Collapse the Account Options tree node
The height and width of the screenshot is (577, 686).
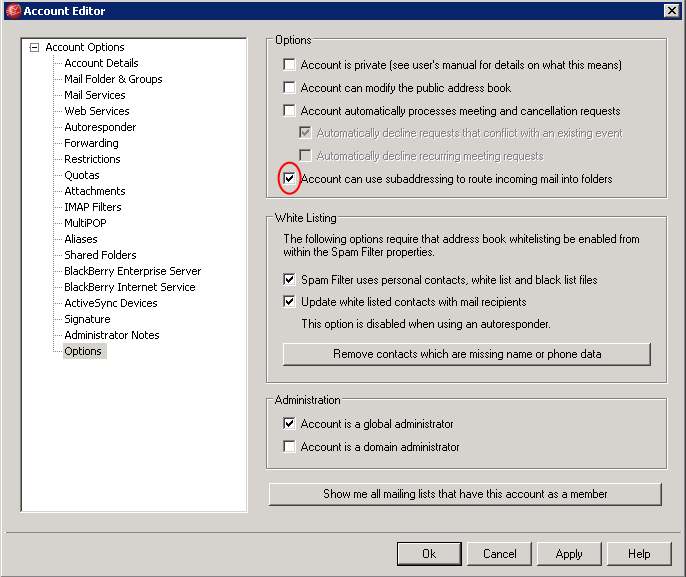[x=34, y=47]
